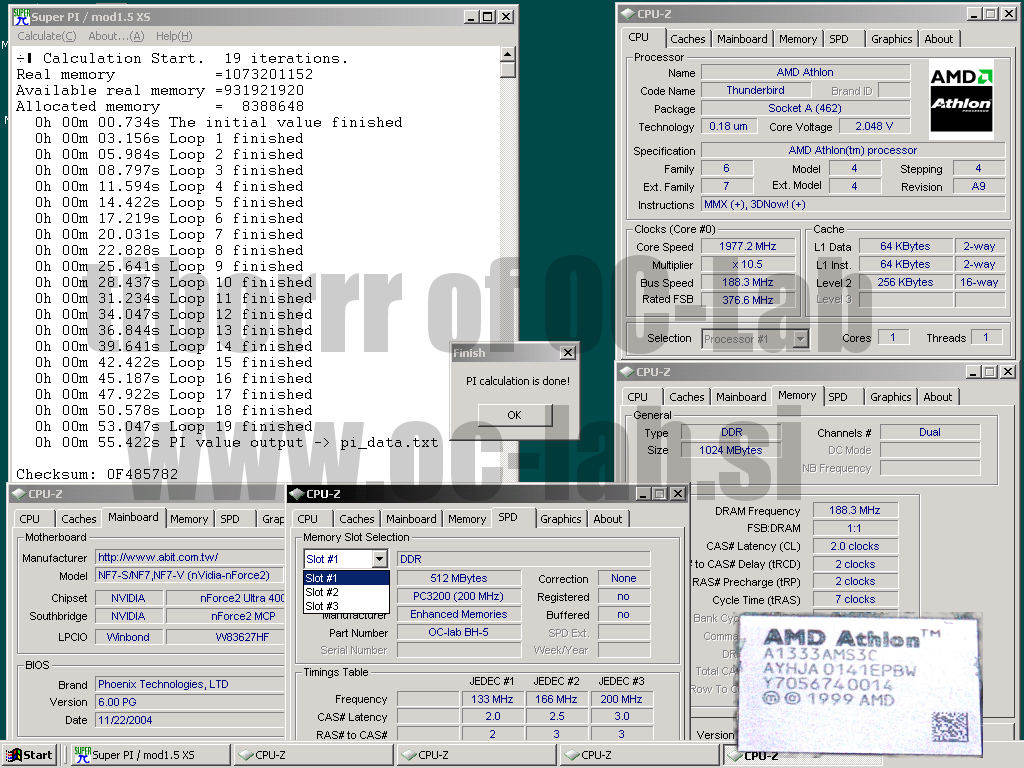Select the first CPU-Z taskbar button
Image resolution: width=1024 pixels, height=768 pixels.
(312, 755)
